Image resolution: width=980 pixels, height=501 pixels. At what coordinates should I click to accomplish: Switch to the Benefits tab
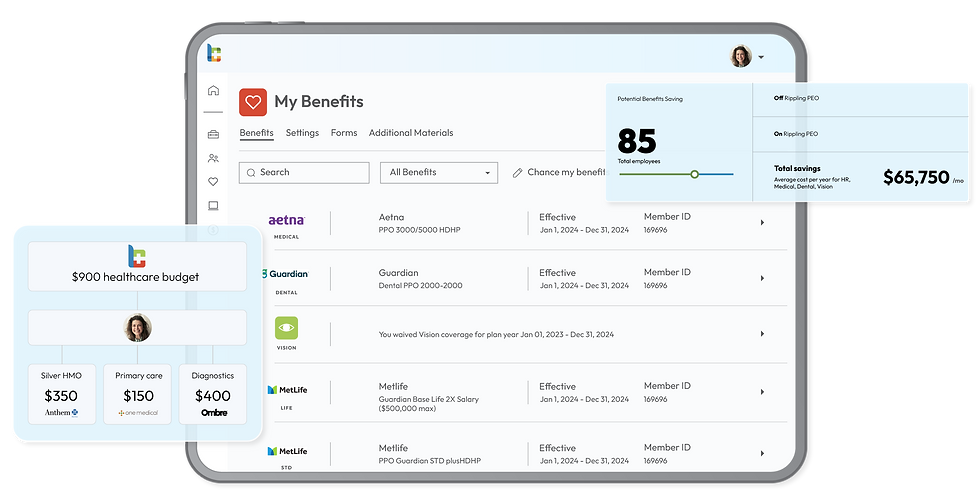pyautogui.click(x=256, y=133)
